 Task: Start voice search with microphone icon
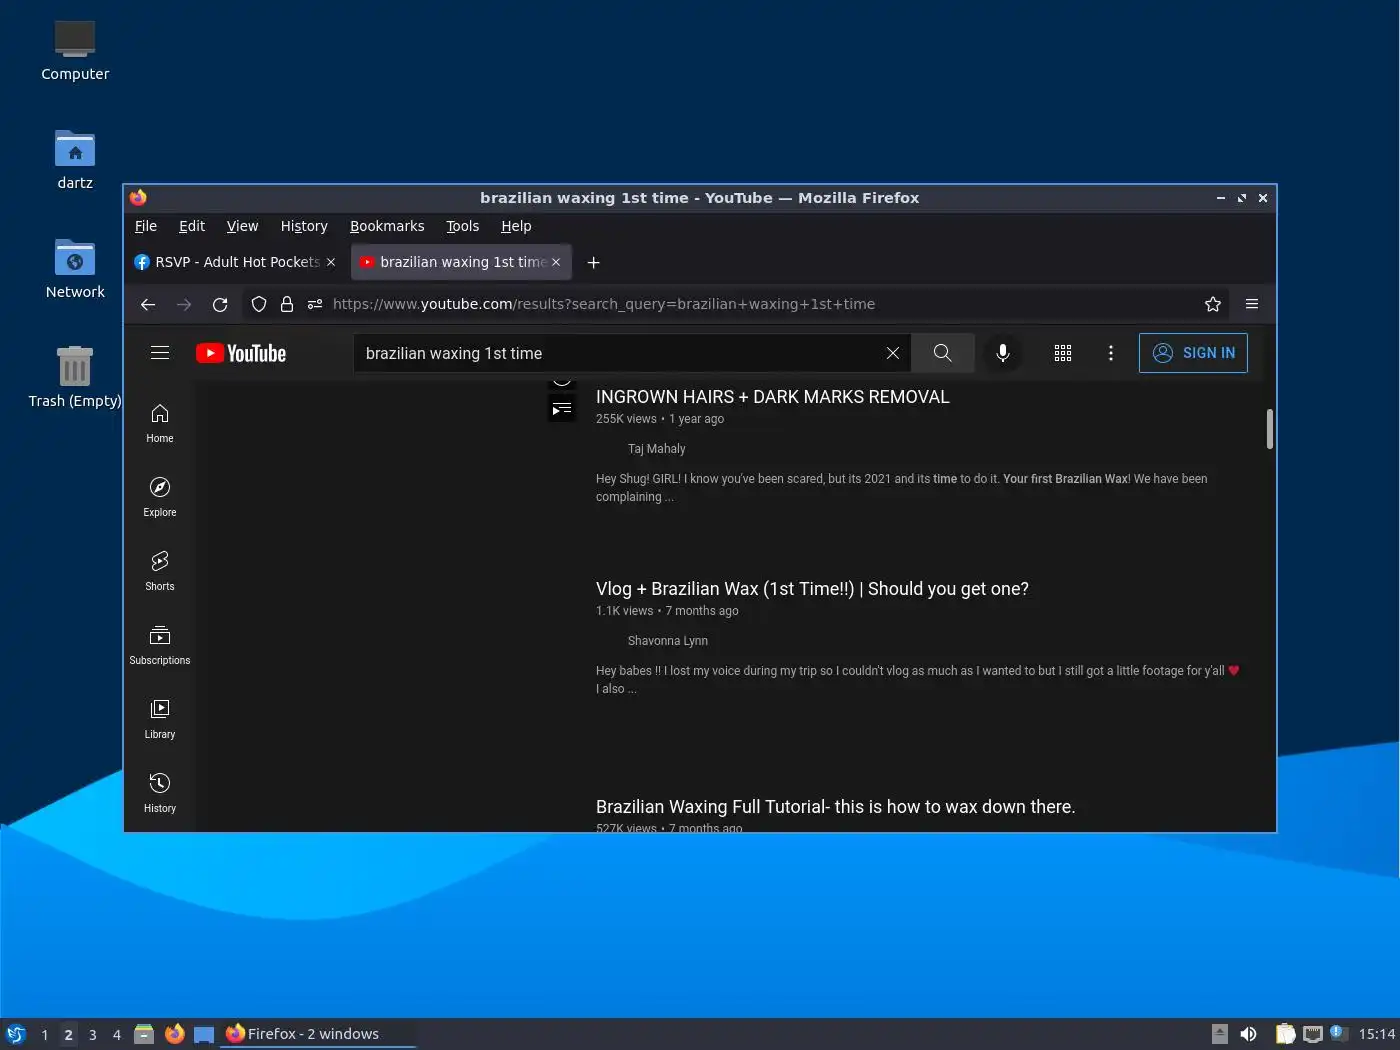pyautogui.click(x=1003, y=353)
